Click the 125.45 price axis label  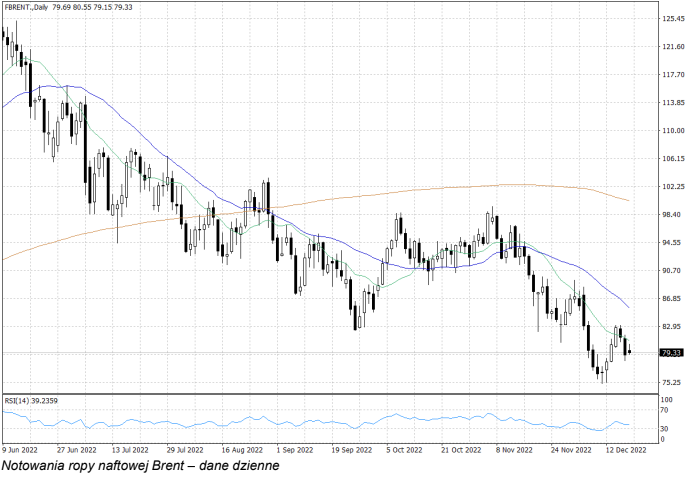pyautogui.click(x=671, y=19)
